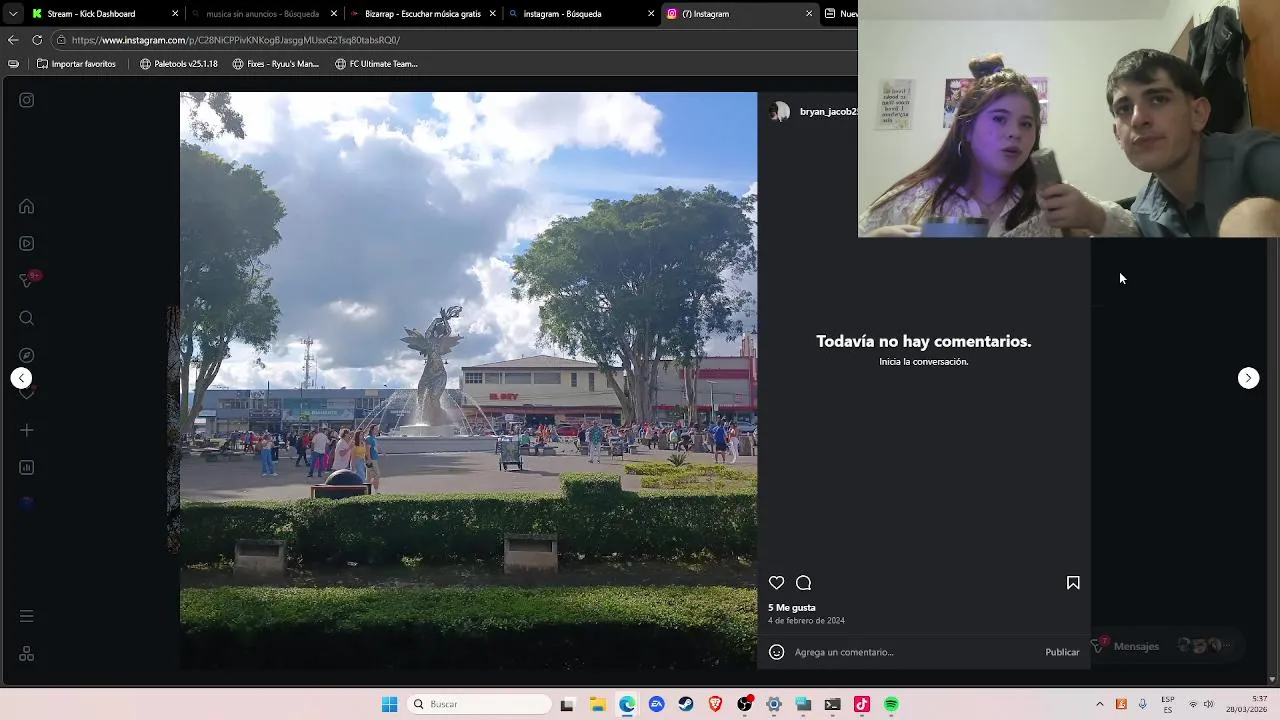Open the Mensajes floating panel
Screen dimensions: 1280x720
(1165, 646)
